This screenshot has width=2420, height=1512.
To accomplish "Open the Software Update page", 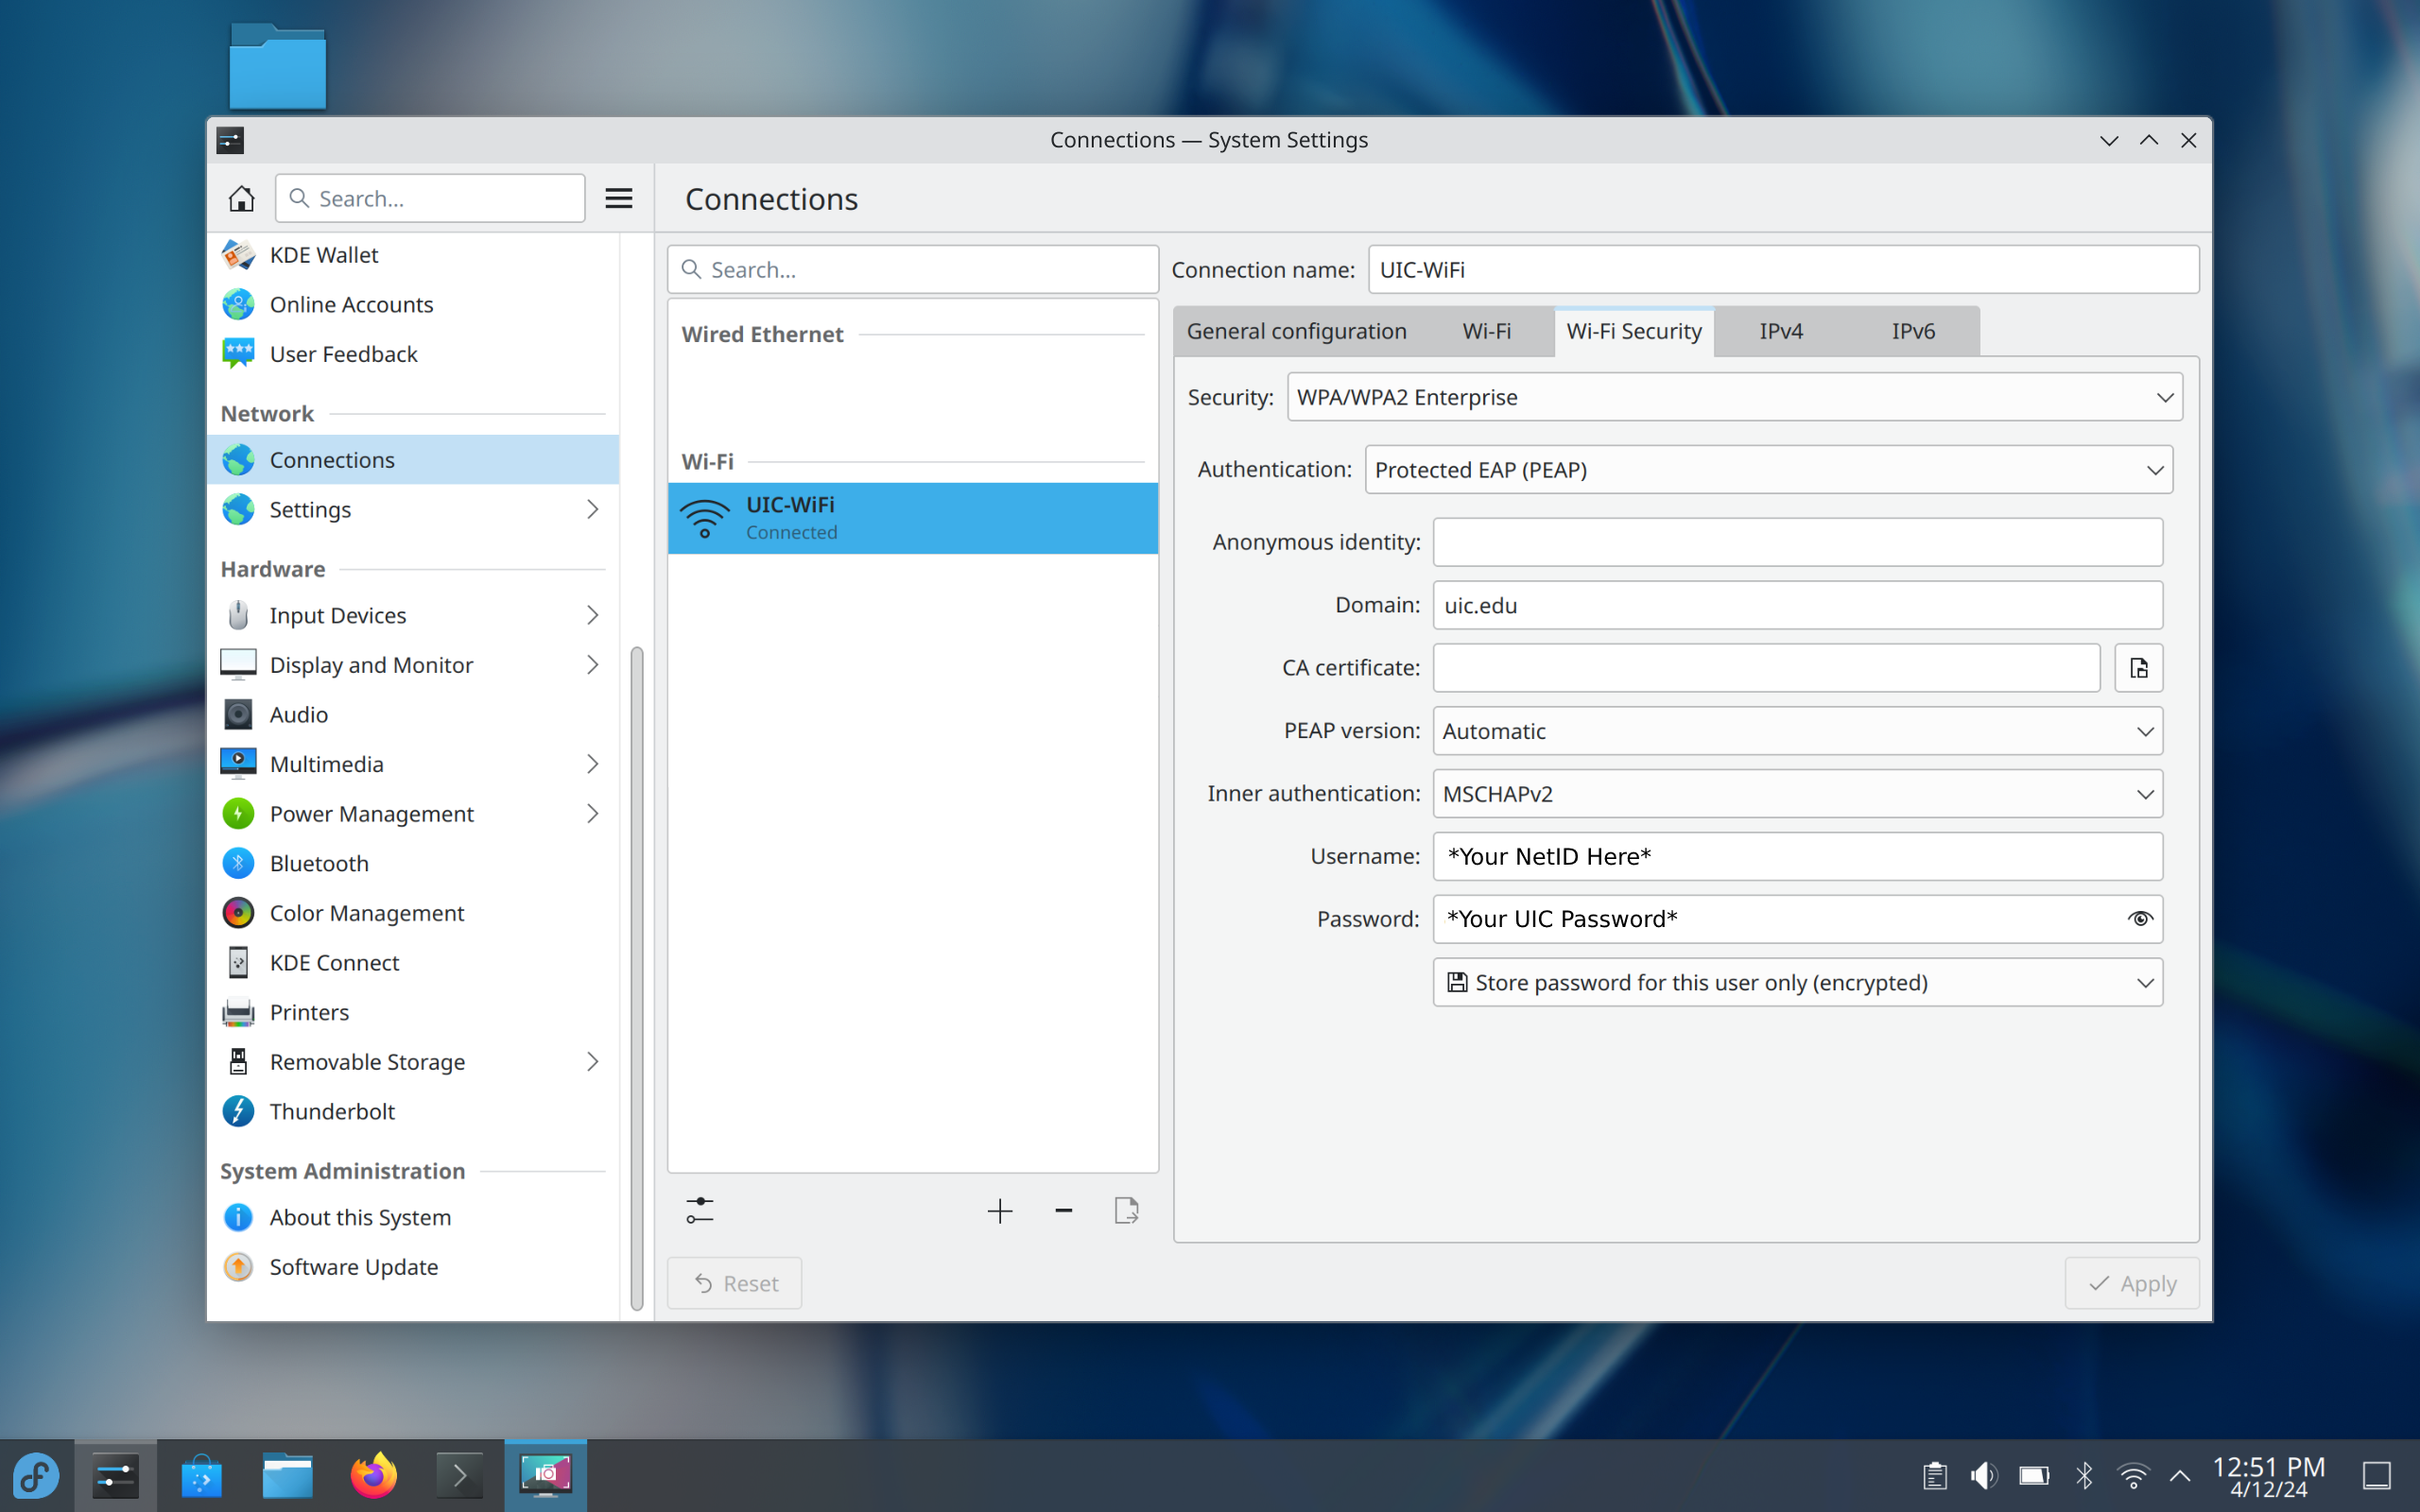I will [413, 1267].
